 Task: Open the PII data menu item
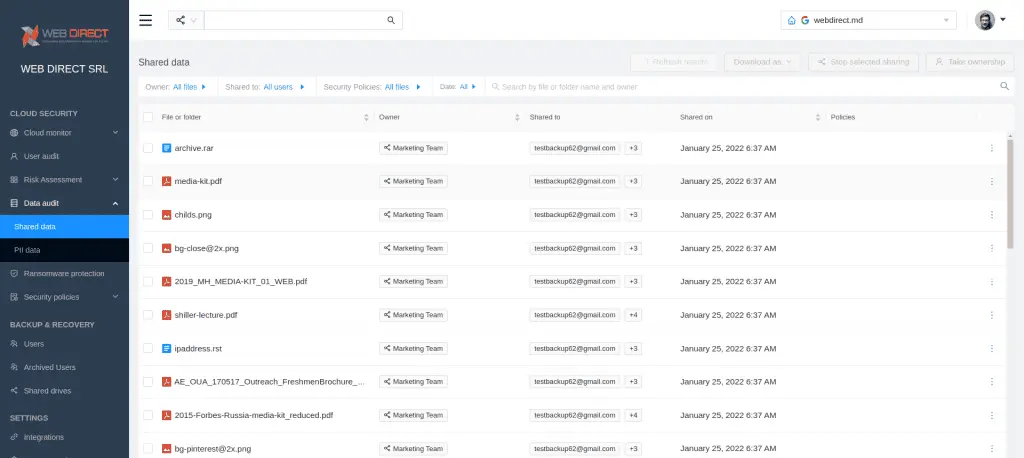[65, 250]
